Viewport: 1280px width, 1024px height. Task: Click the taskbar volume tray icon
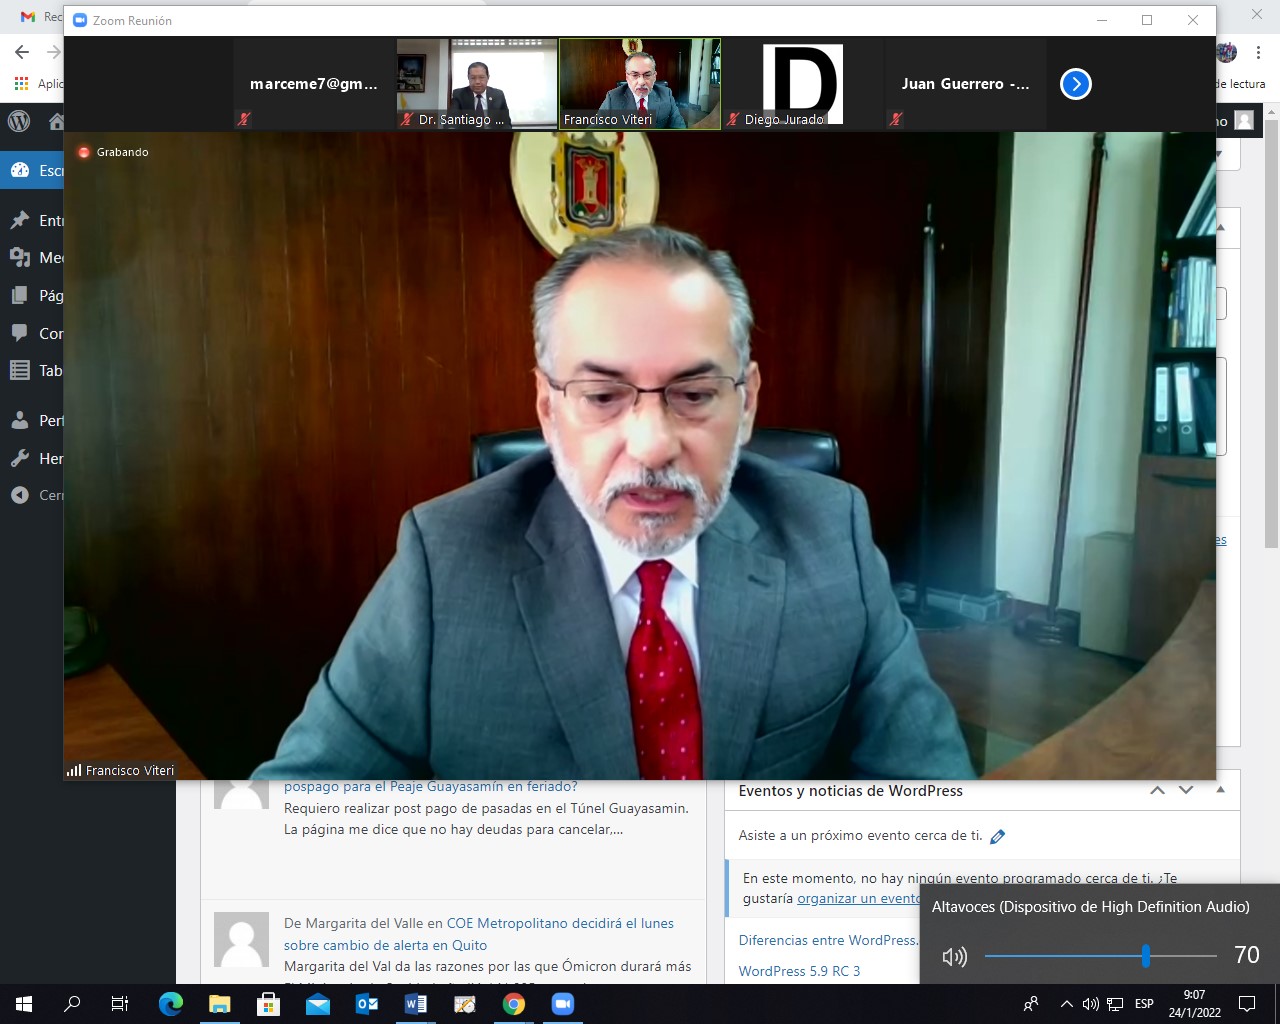(x=1091, y=1004)
